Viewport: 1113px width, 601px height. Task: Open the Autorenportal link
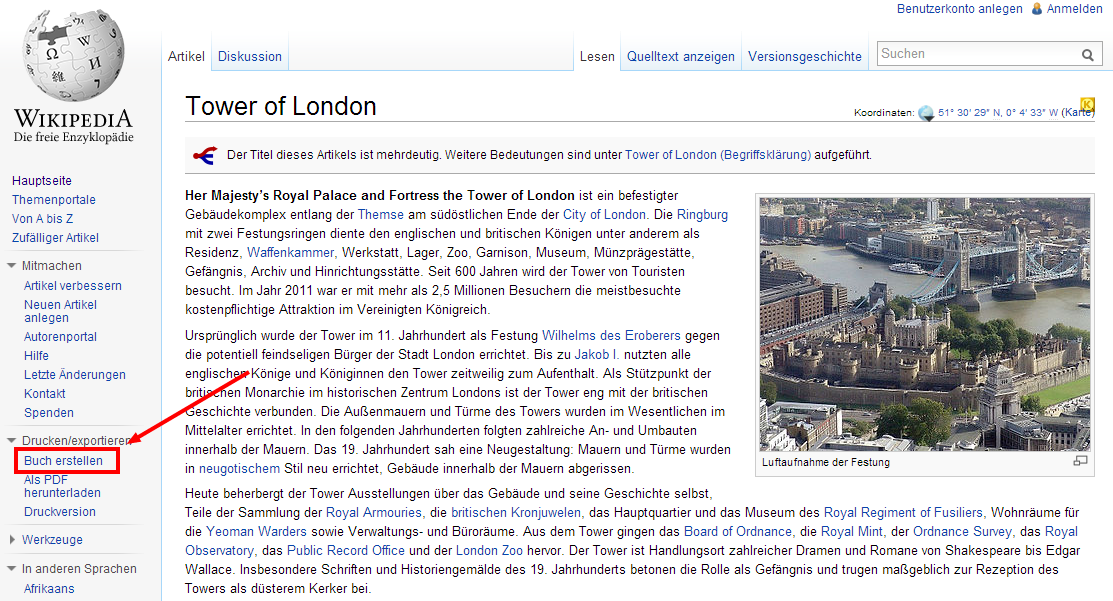(60, 337)
